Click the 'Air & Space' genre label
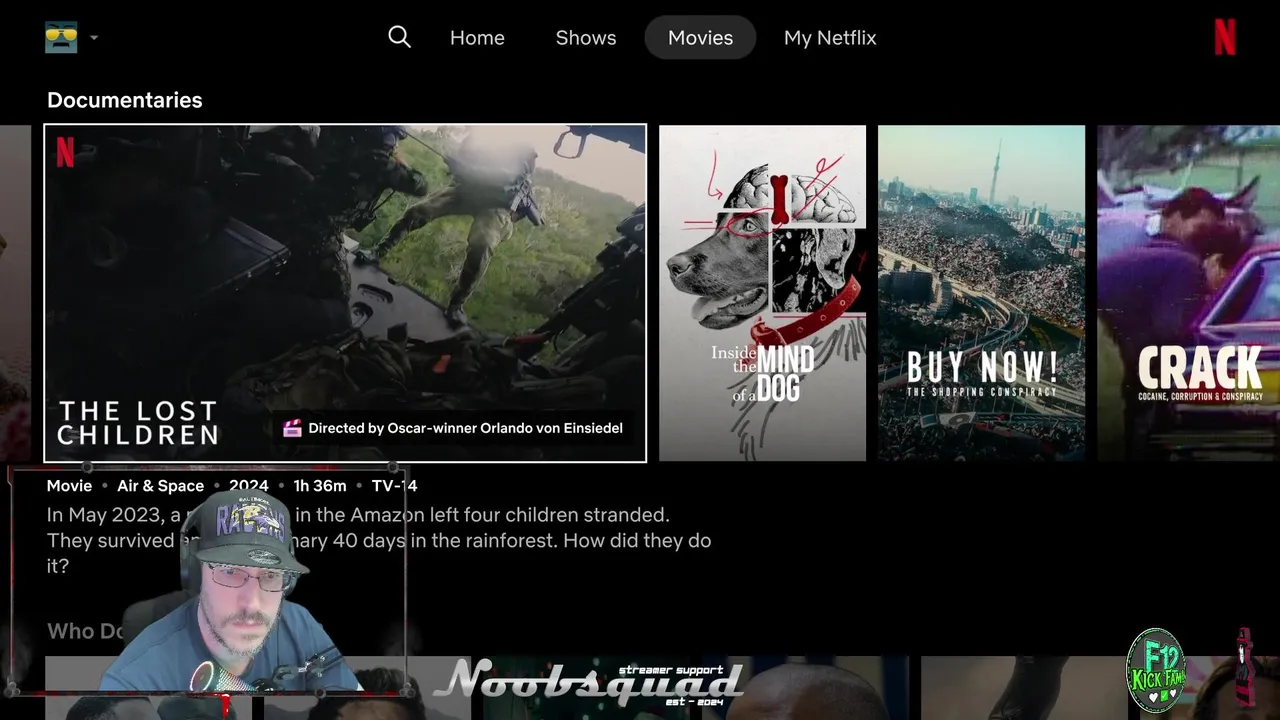Image resolution: width=1280 pixels, height=720 pixels. 160,486
